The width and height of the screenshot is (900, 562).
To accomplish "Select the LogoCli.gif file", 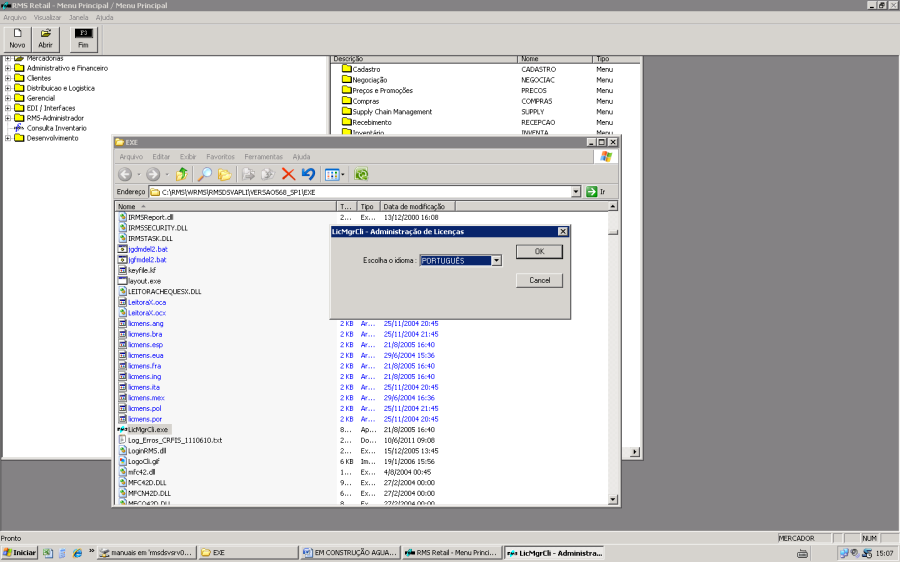I will 143,462.
